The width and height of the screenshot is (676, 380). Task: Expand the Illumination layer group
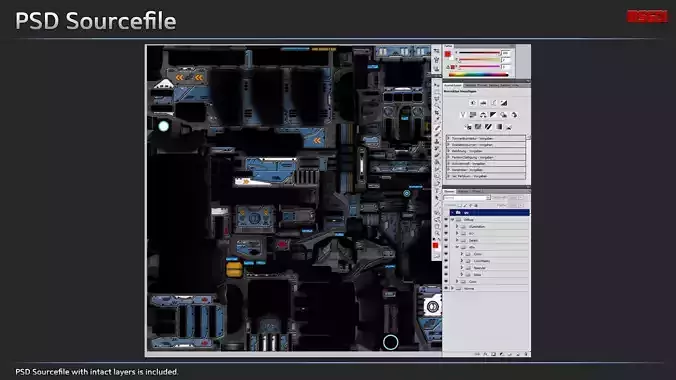457,226
